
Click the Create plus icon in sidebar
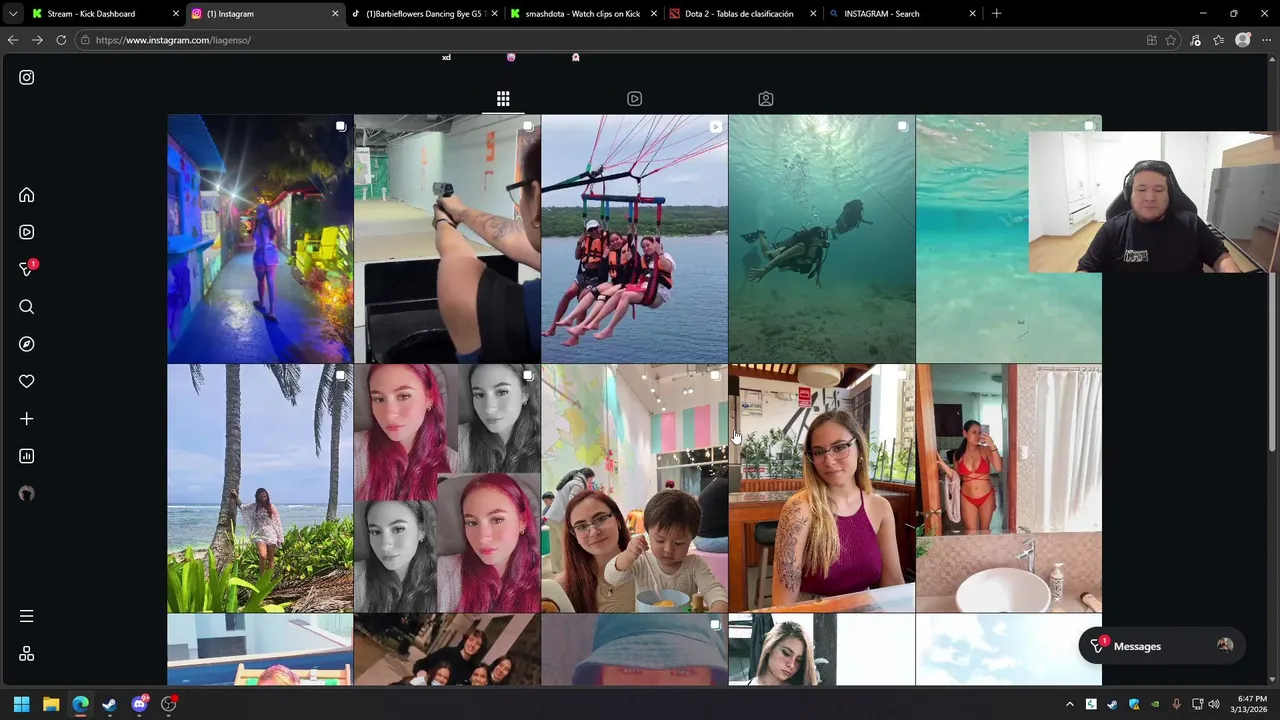tap(27, 419)
